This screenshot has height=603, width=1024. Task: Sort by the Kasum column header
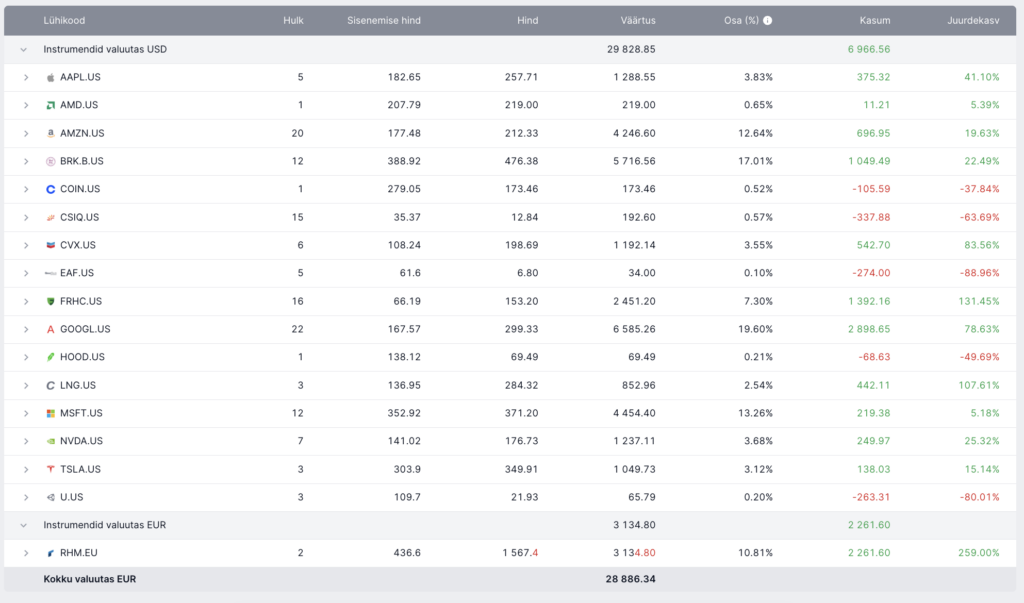(874, 20)
